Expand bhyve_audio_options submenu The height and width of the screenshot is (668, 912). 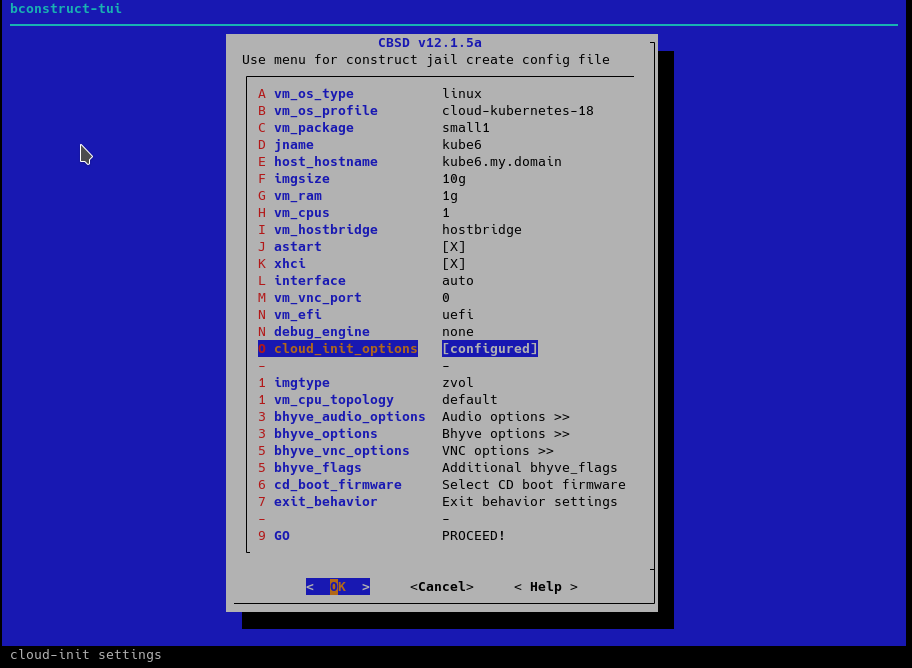click(414, 417)
